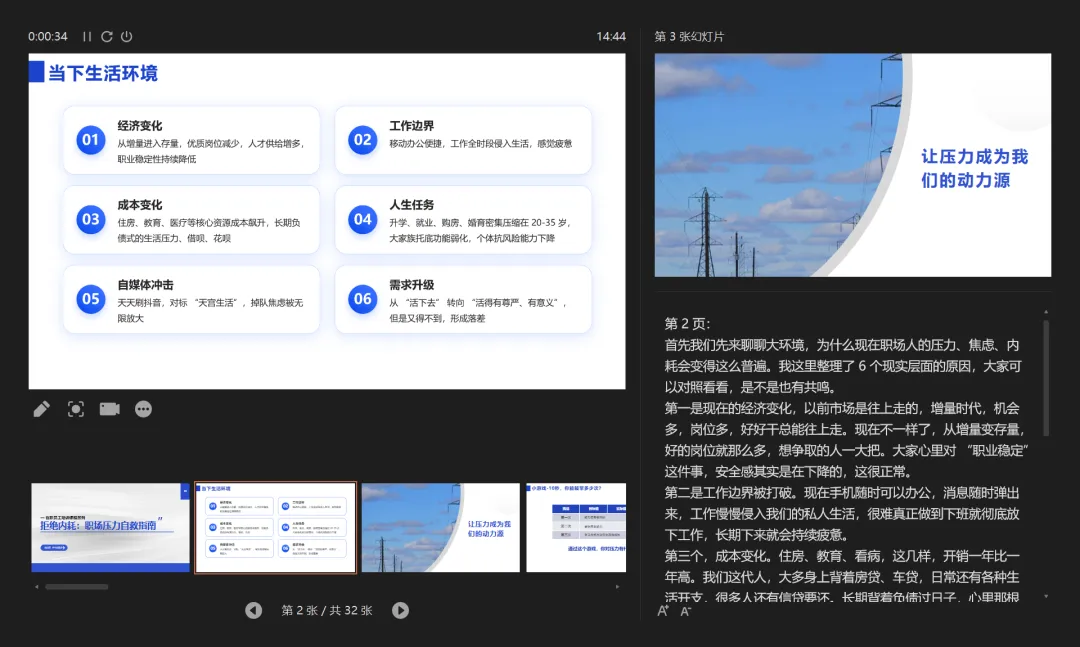Open more slideshow options menu
Viewport: 1080px width, 647px height.
(x=143, y=409)
